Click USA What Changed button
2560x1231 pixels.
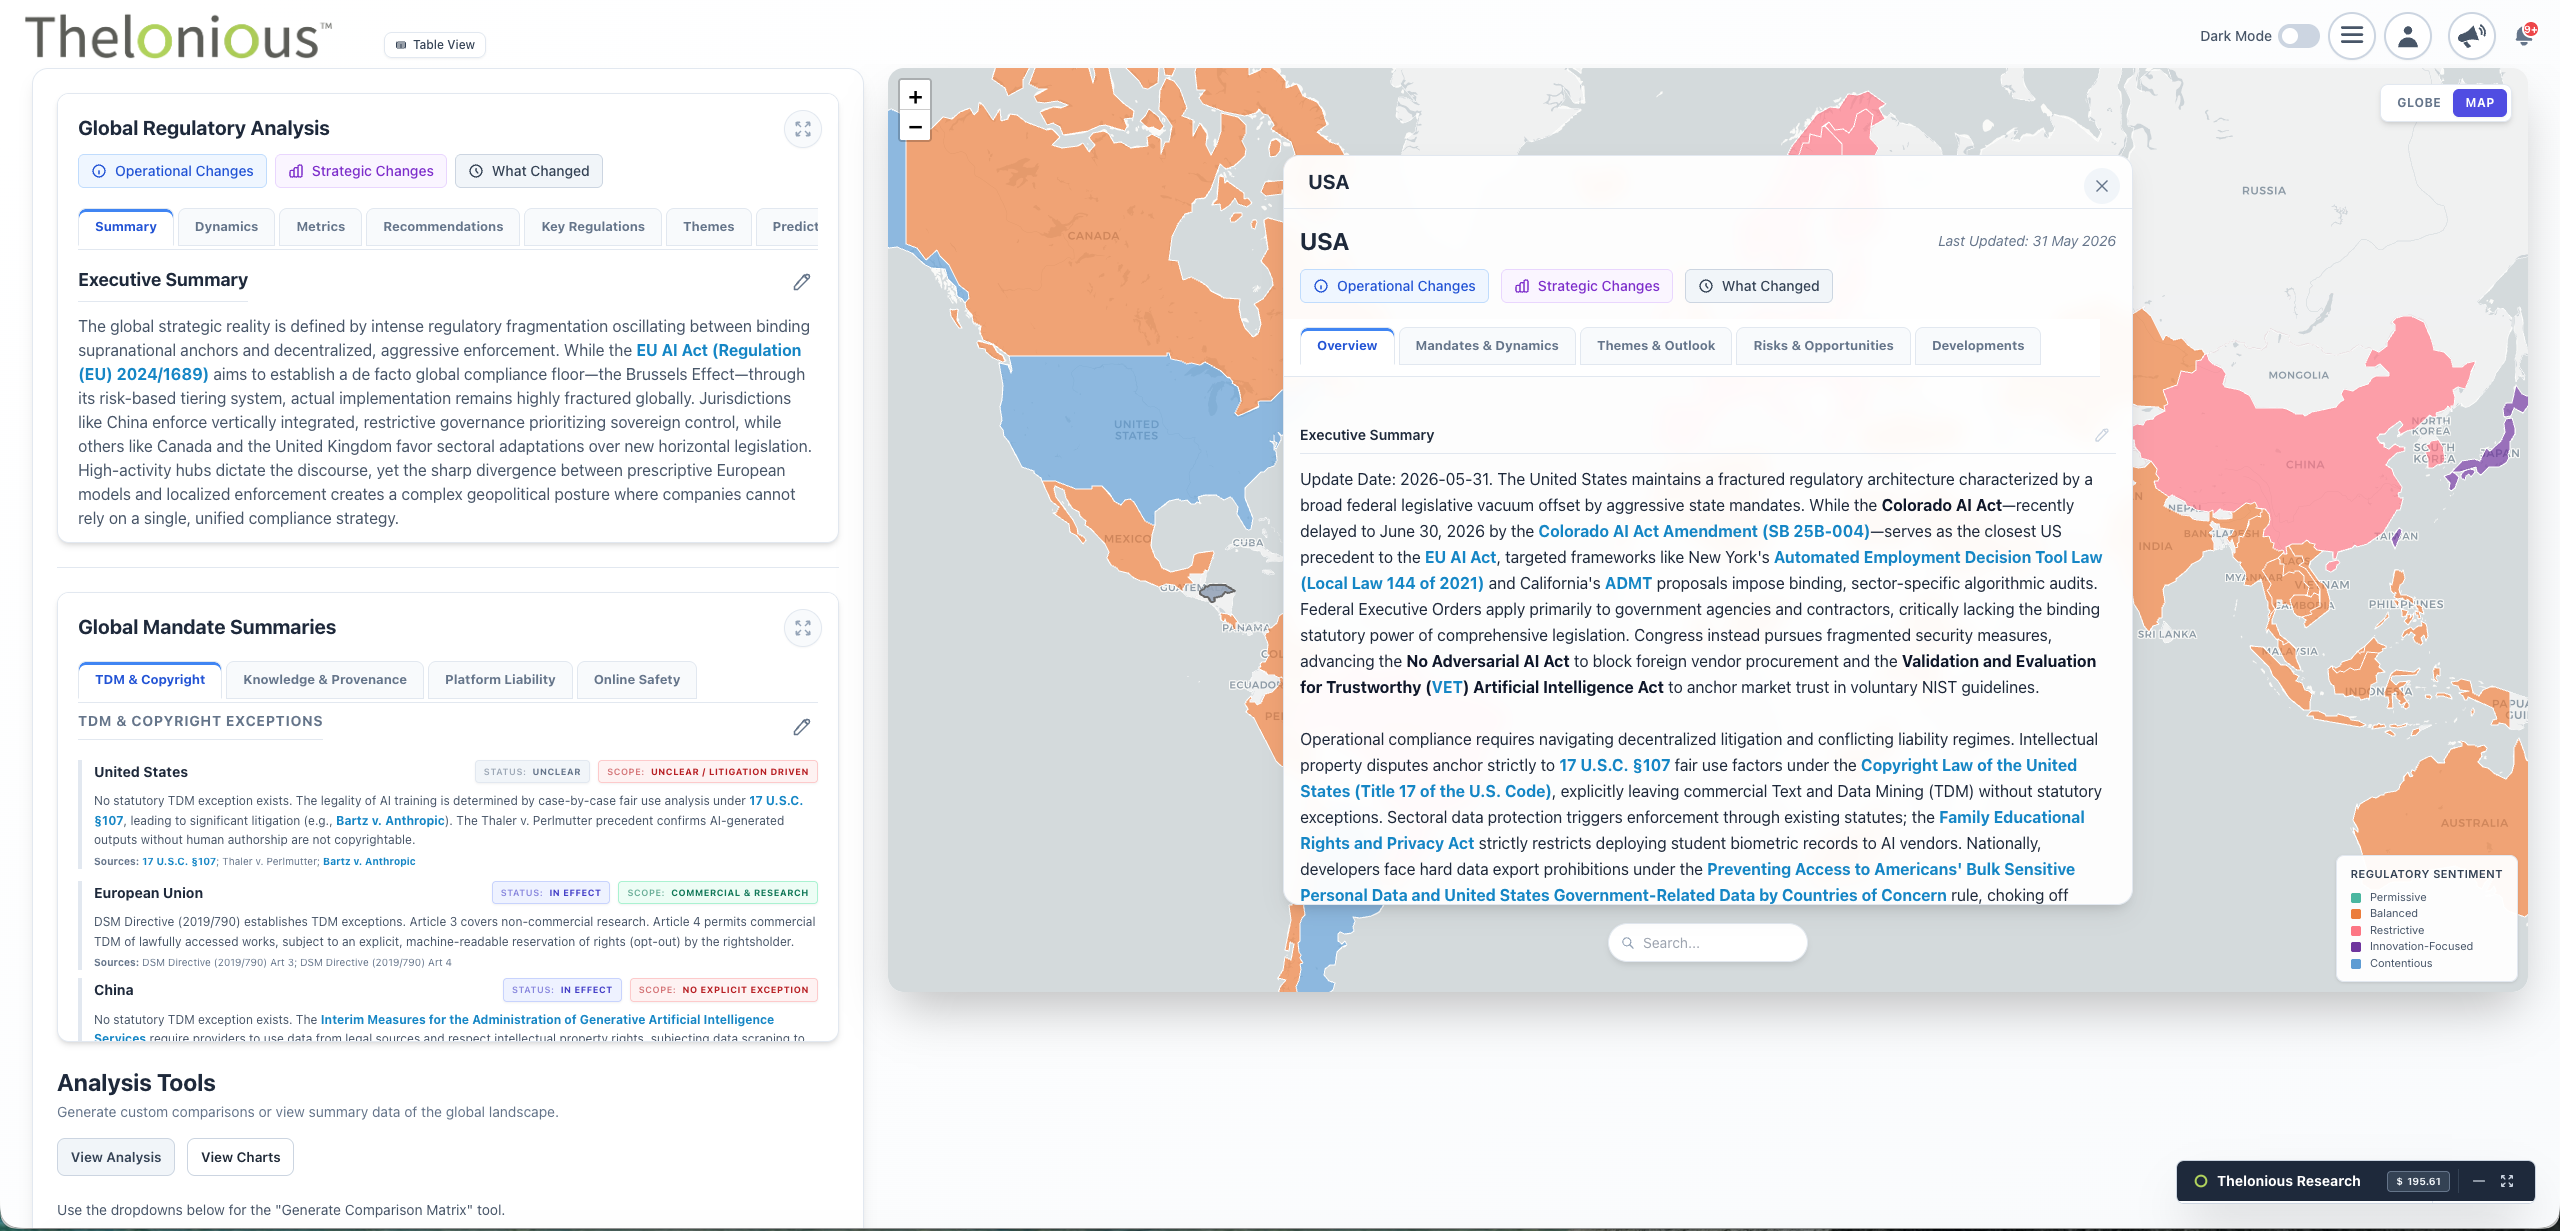(1759, 286)
